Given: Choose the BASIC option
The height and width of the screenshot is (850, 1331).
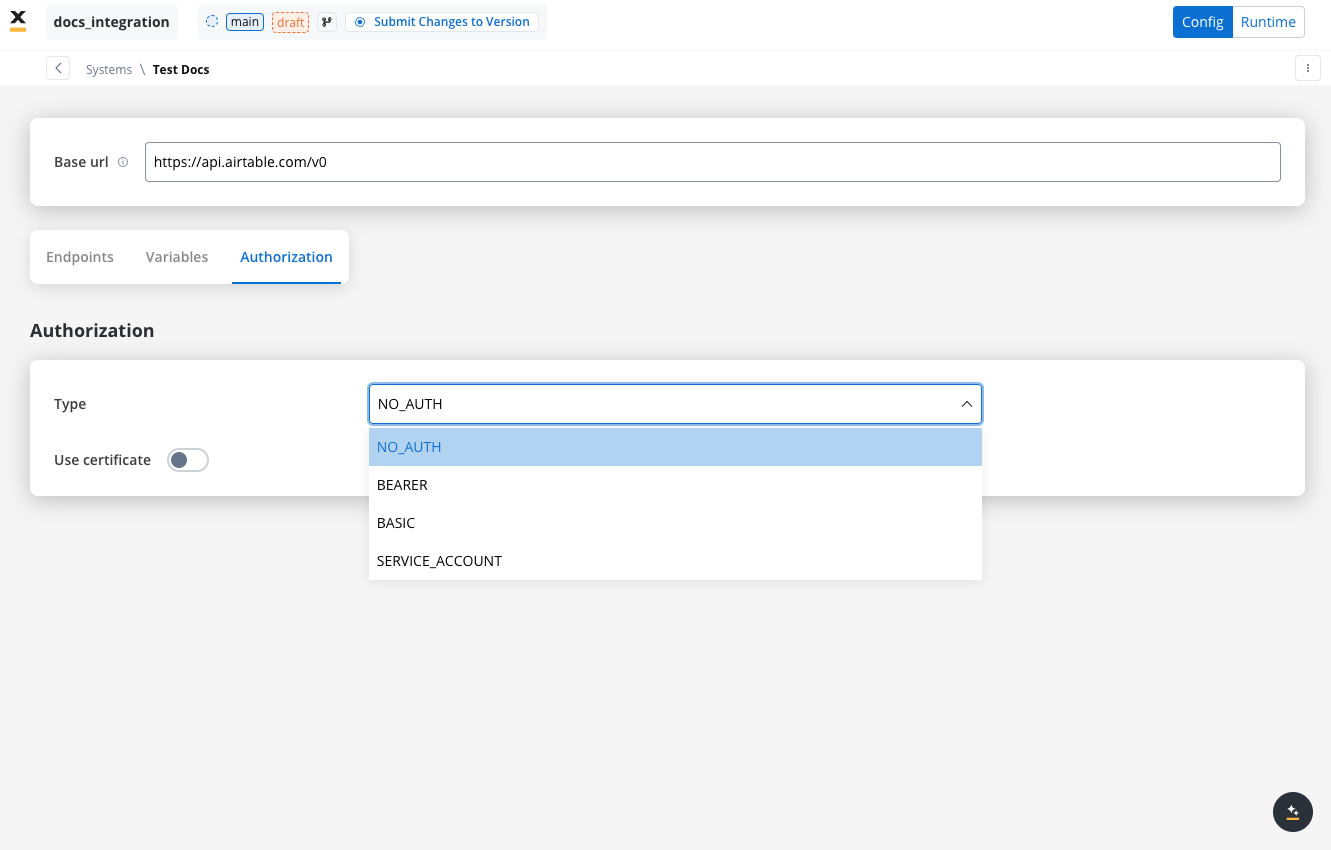Looking at the screenshot, I should pos(675,523).
